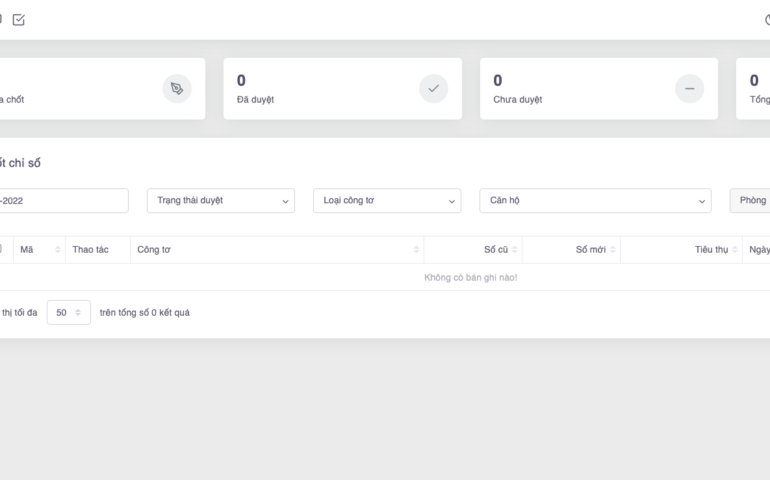Click the check-square icon in top bar
The height and width of the screenshot is (480, 770).
[x=18, y=20]
